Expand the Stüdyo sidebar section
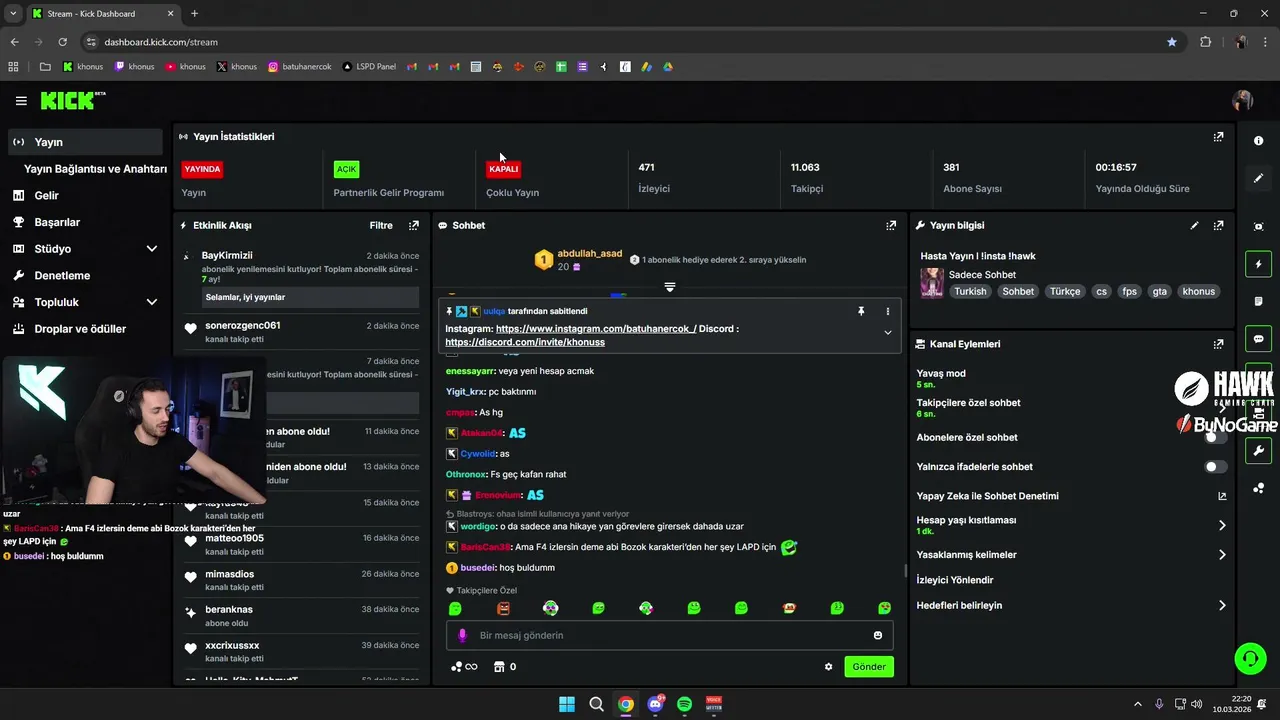1280x720 pixels. click(x=152, y=249)
